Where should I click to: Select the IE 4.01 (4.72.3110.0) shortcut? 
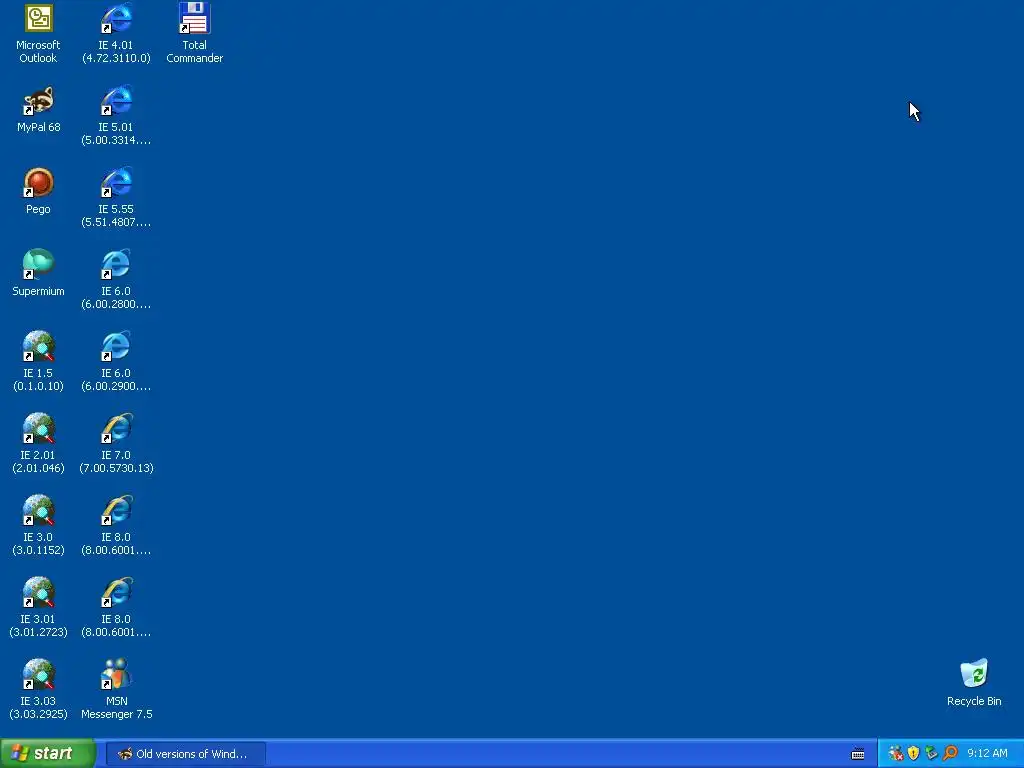(x=116, y=18)
